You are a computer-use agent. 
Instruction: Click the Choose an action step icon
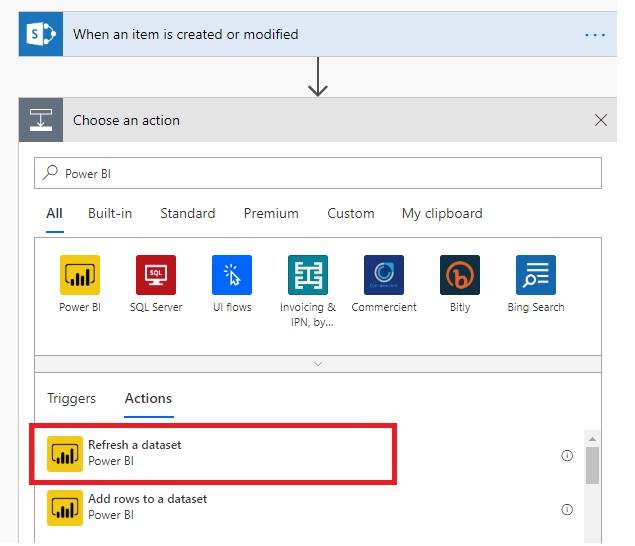40,120
